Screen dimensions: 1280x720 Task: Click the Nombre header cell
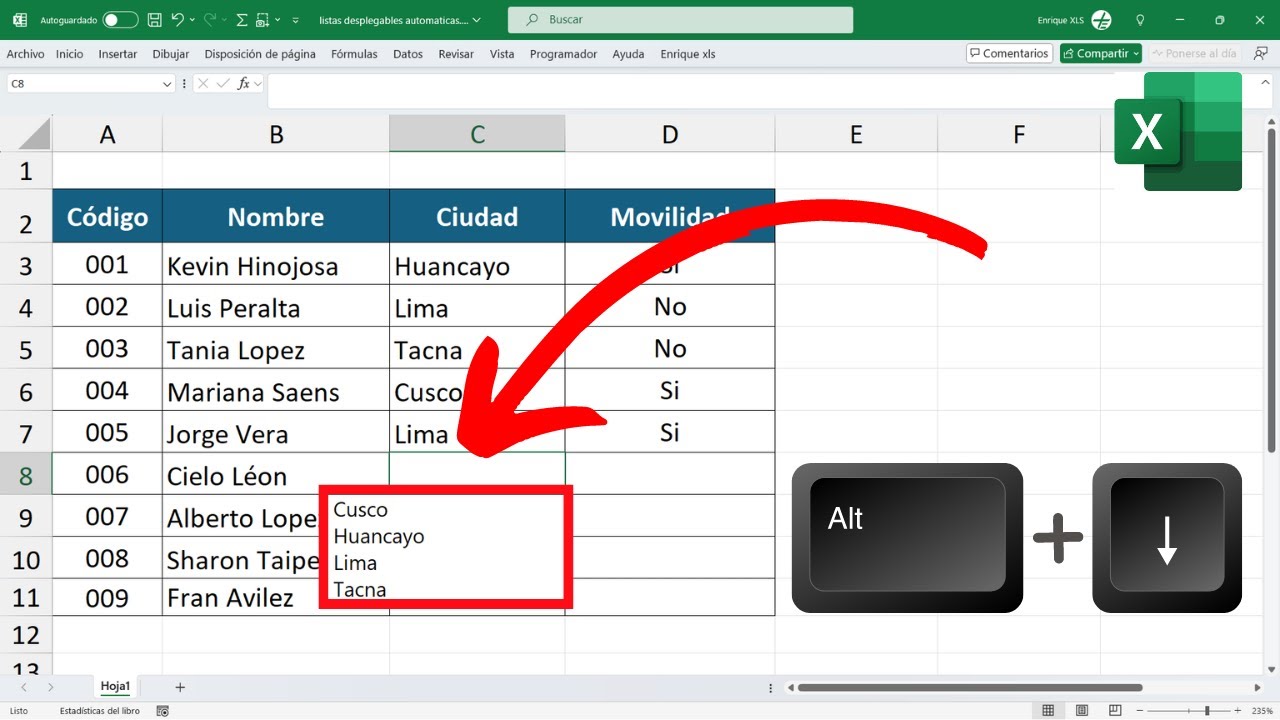[x=276, y=216]
